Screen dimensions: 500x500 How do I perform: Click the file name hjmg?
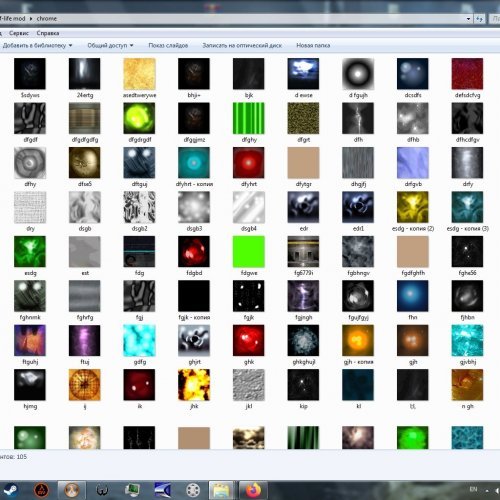click(x=30, y=406)
